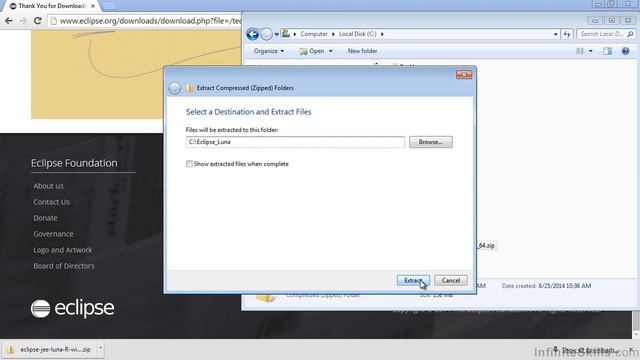Click the Search Local Disk field
Viewport: 640px width, 360px height.
coord(601,34)
